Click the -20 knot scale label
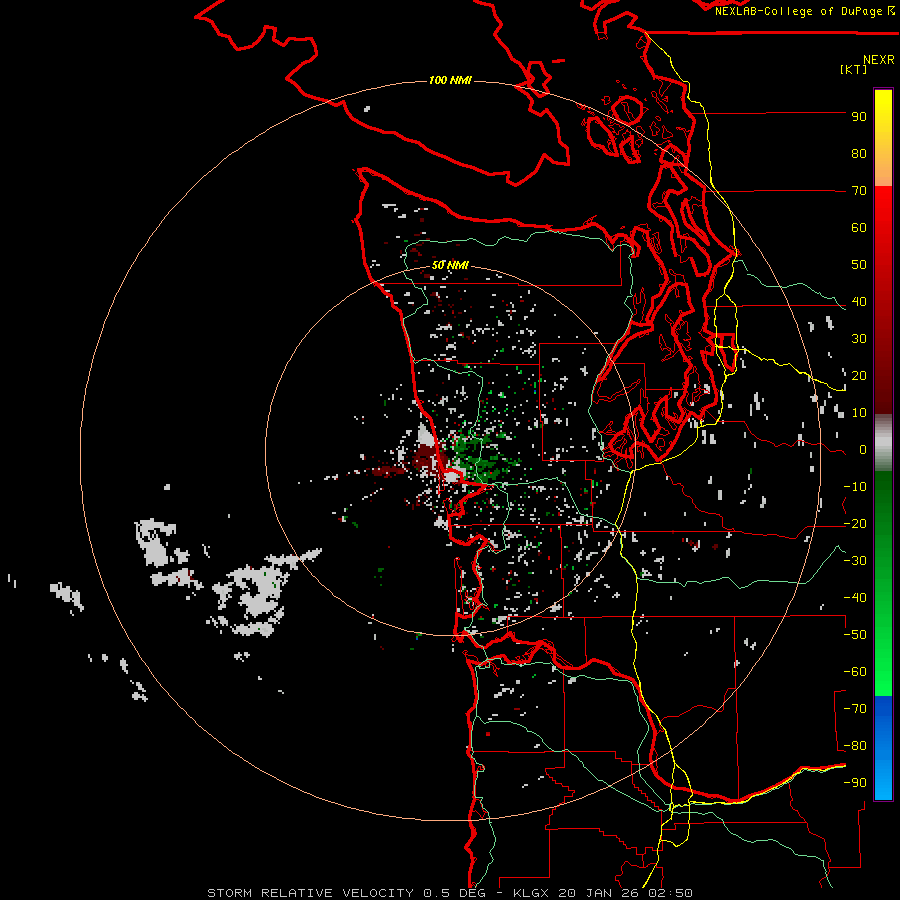This screenshot has height=900, width=900. pyautogui.click(x=855, y=524)
